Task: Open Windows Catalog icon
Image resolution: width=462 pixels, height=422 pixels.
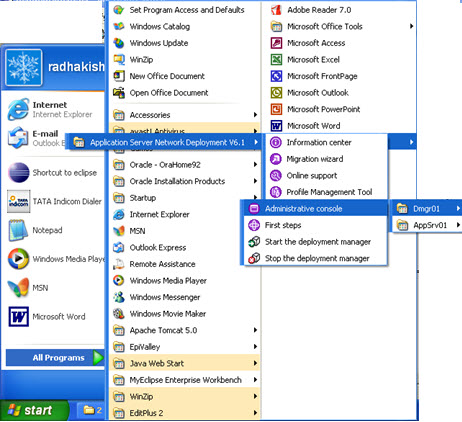Action: coord(119,26)
